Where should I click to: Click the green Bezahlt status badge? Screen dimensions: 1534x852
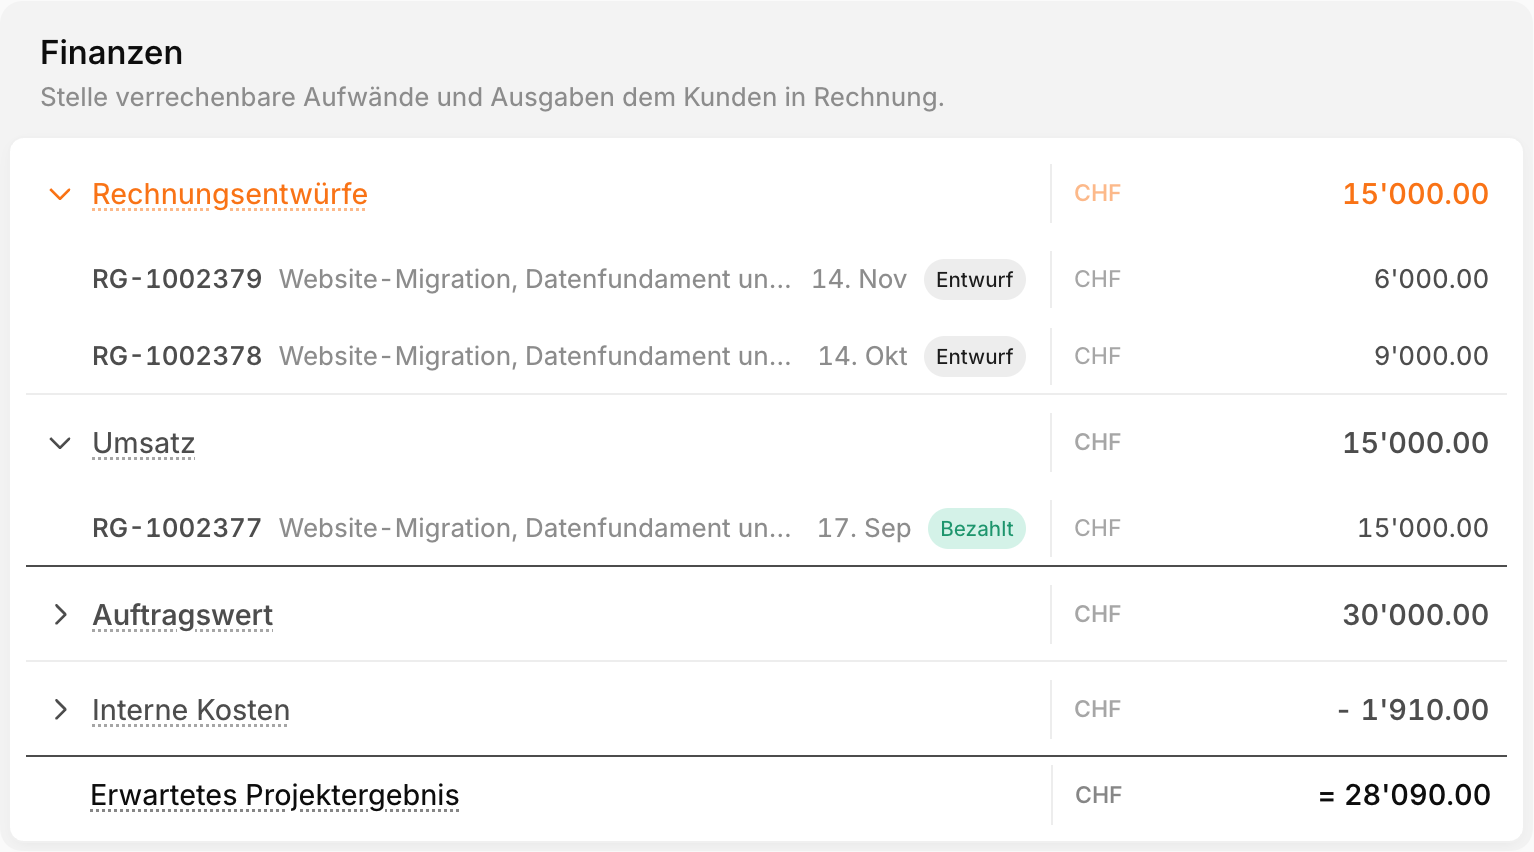pyautogui.click(x=977, y=529)
